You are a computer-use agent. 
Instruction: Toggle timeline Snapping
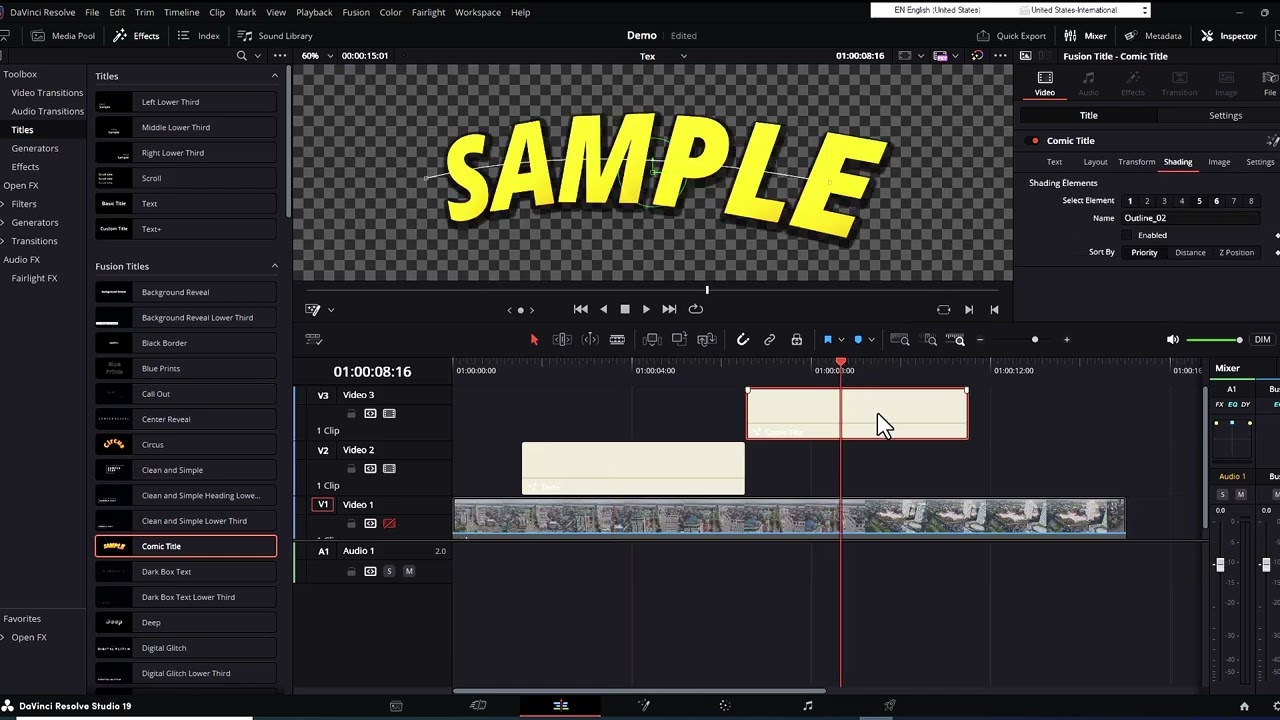pyautogui.click(x=743, y=340)
